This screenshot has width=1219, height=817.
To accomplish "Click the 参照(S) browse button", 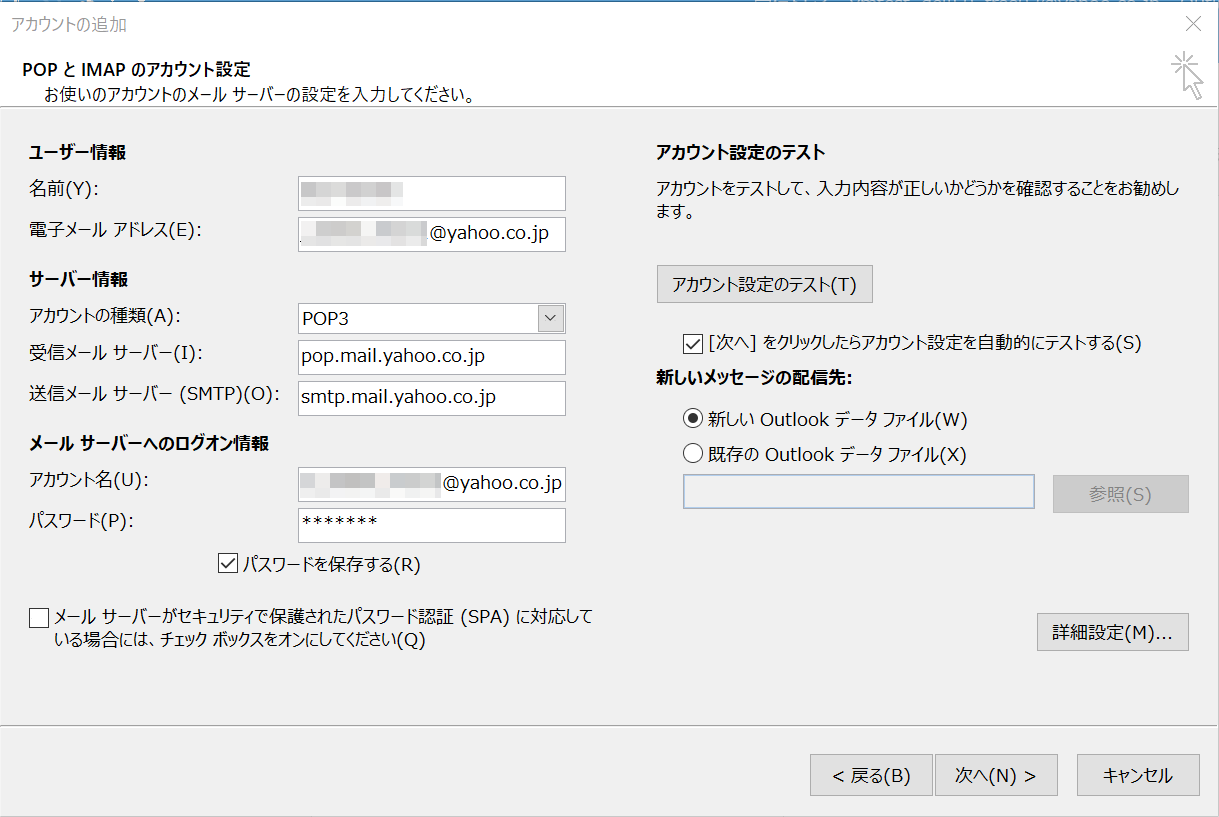I will [1121, 494].
